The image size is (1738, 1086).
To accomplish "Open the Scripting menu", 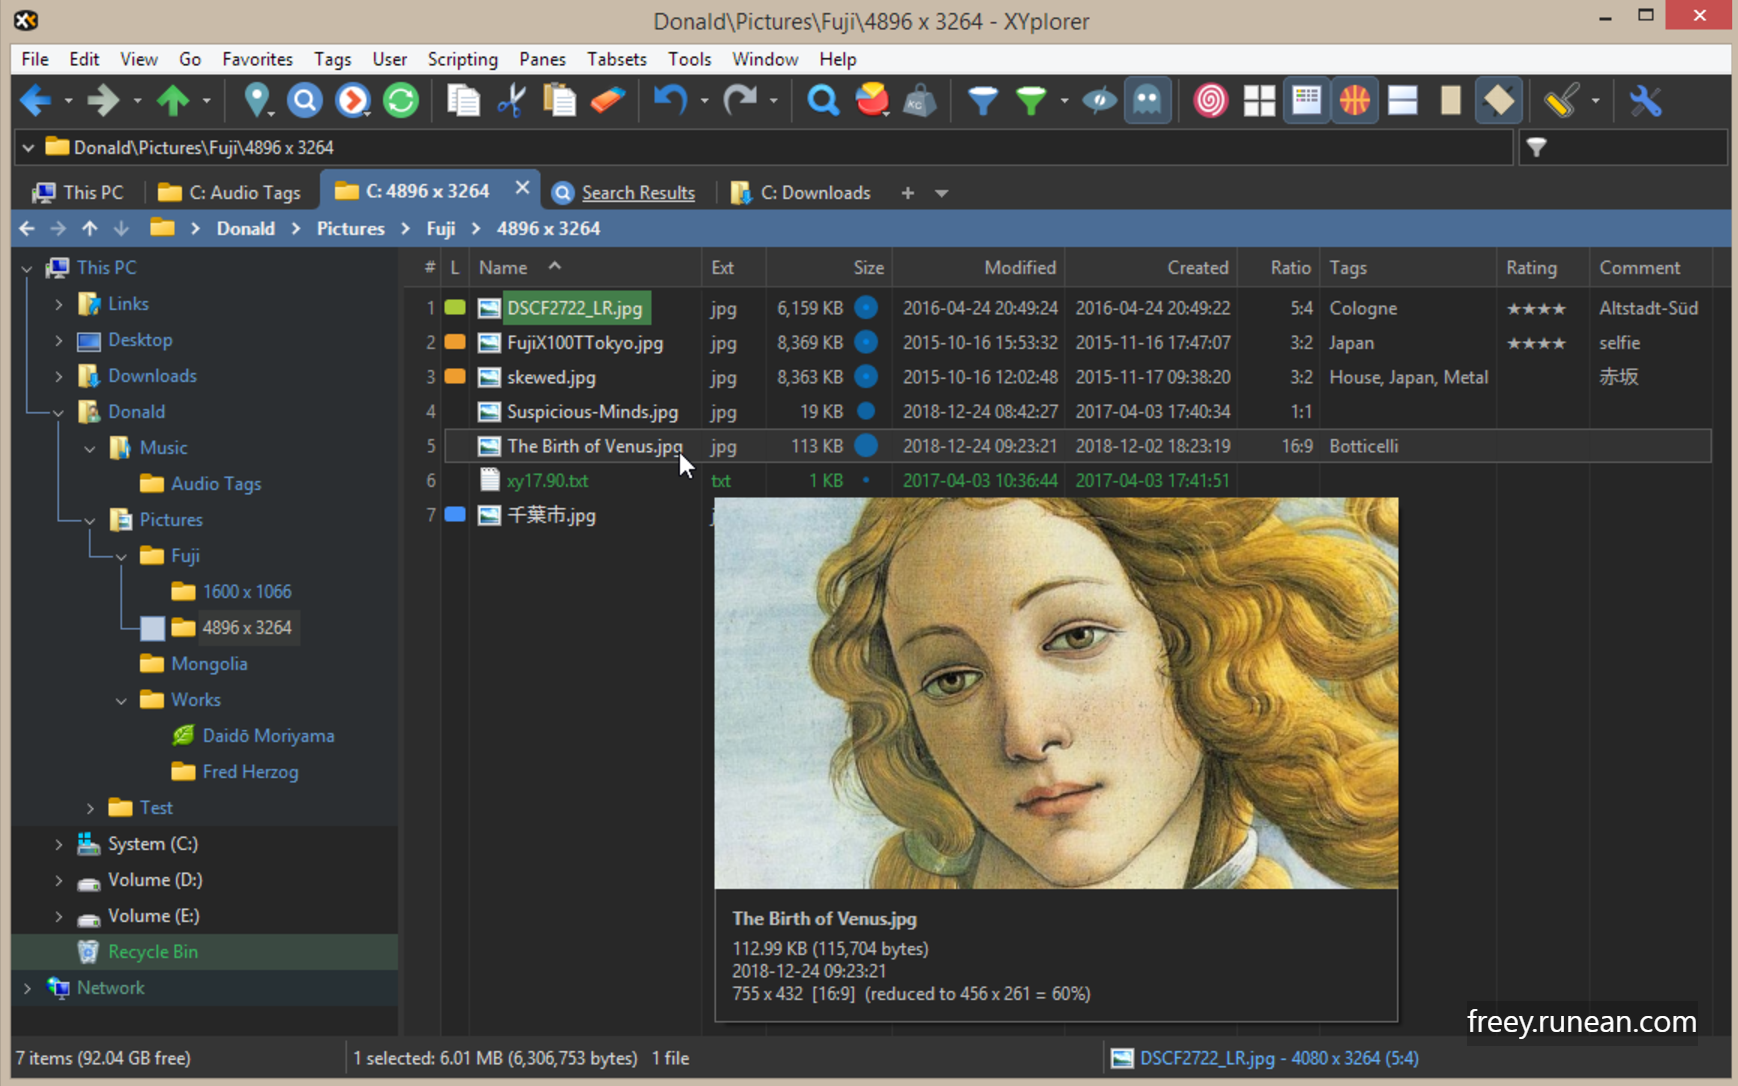I will [462, 59].
